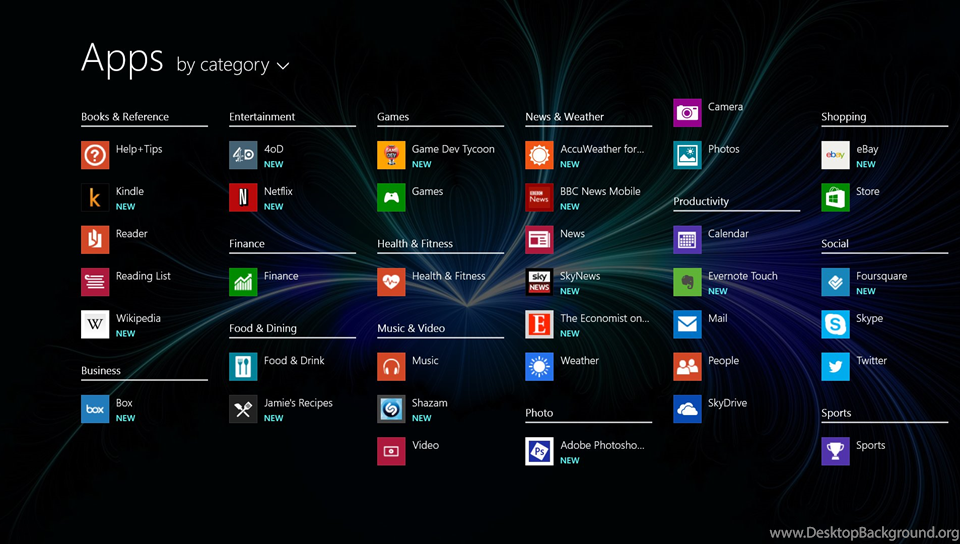
Task: Launch the 4oD app icon
Action: (x=243, y=155)
